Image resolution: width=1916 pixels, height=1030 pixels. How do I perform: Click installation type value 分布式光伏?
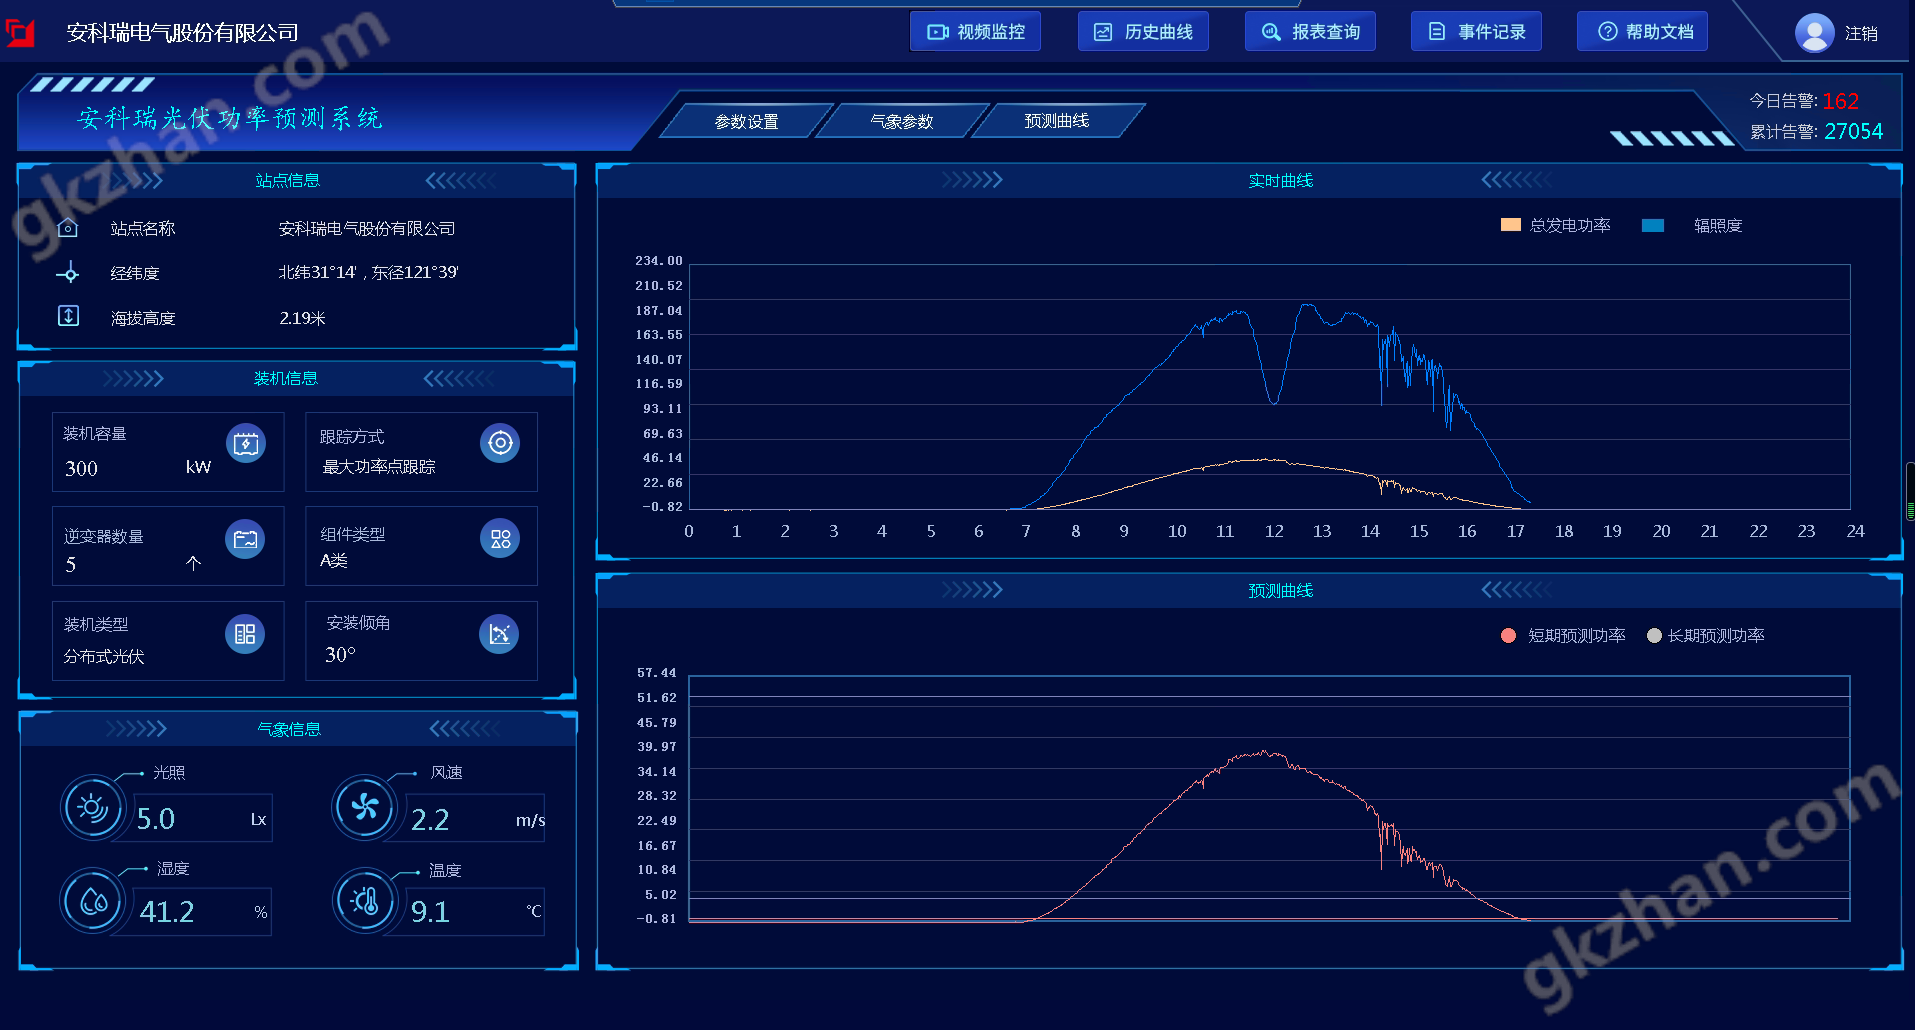[x=104, y=657]
